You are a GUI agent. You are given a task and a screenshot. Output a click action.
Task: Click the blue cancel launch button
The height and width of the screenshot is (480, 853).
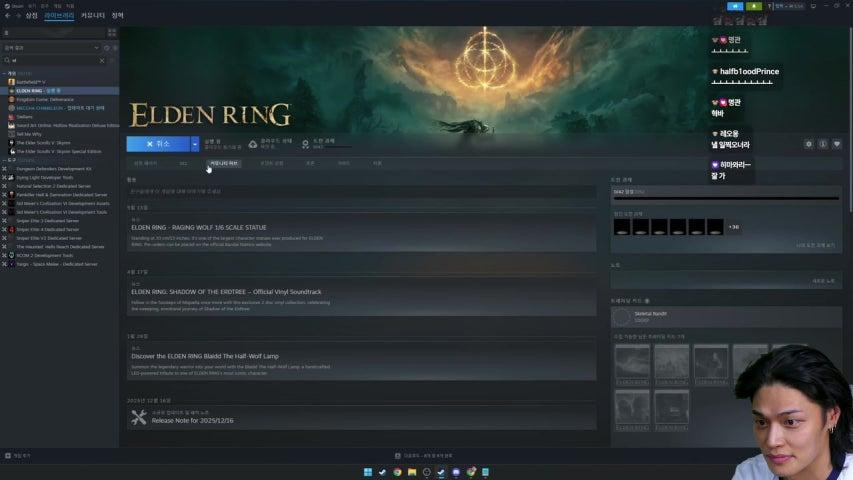coord(158,144)
